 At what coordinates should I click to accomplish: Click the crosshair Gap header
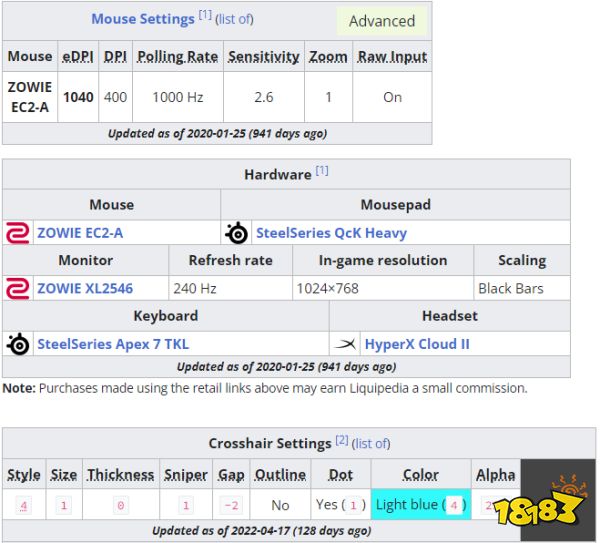(x=231, y=475)
